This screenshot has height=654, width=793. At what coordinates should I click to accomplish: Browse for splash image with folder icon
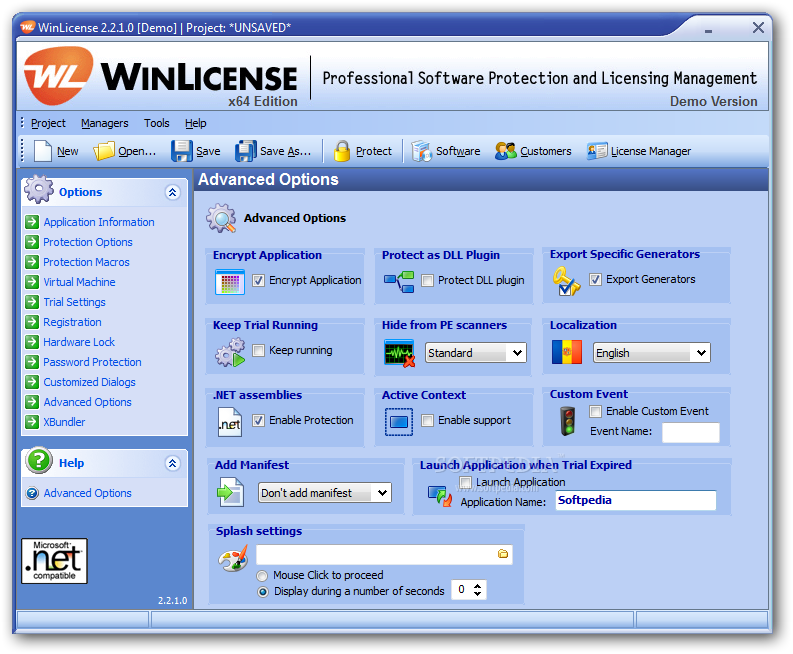coord(503,554)
